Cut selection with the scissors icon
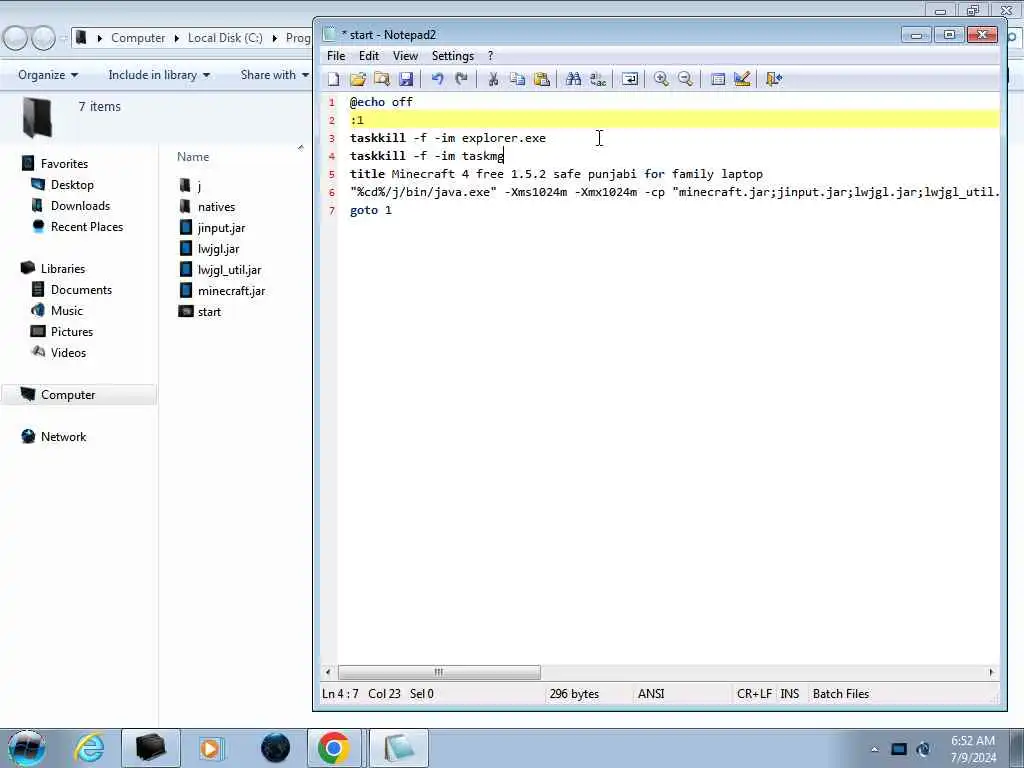Screen dimensions: 1024x768 tap(493, 79)
